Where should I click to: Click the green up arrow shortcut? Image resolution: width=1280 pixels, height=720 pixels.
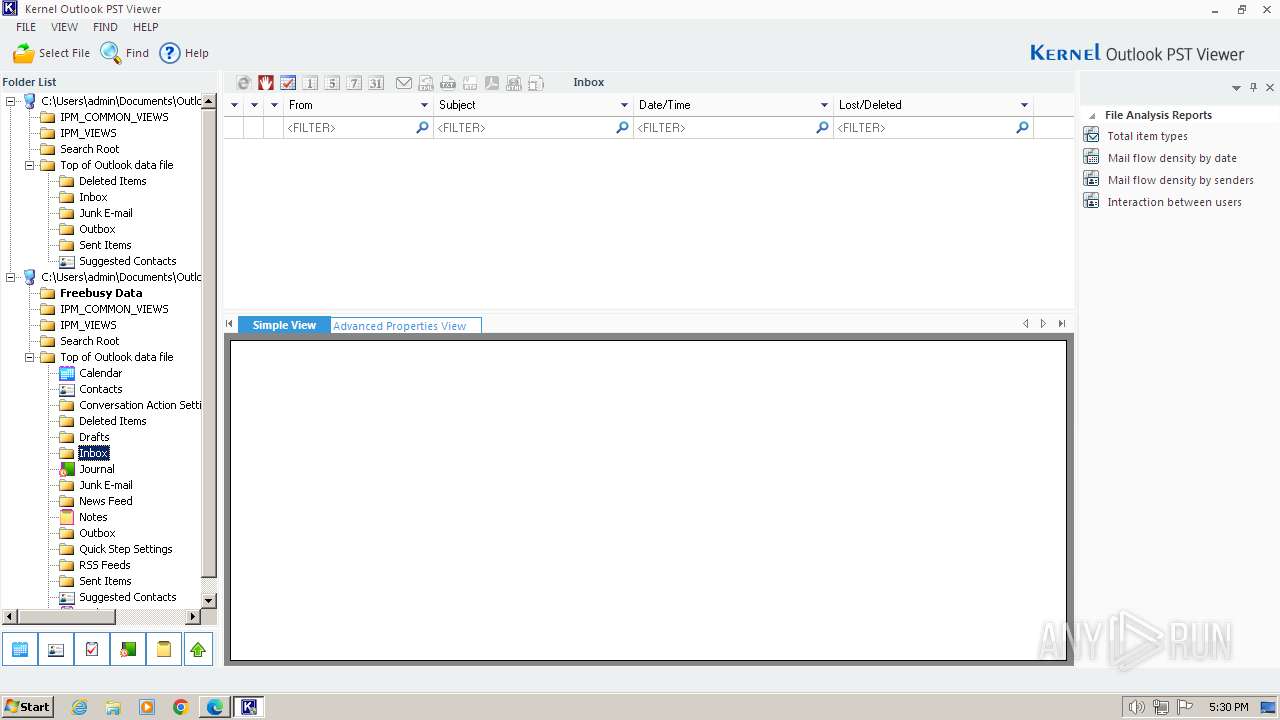click(x=198, y=650)
